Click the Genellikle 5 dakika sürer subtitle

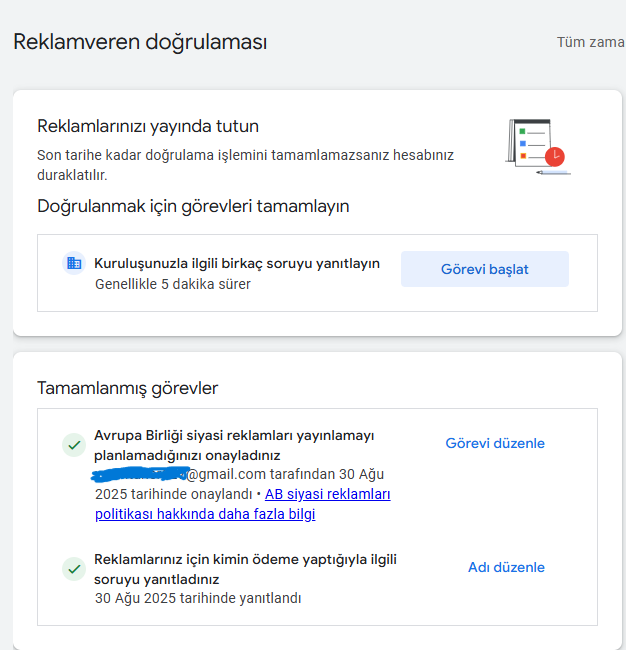click(x=173, y=284)
